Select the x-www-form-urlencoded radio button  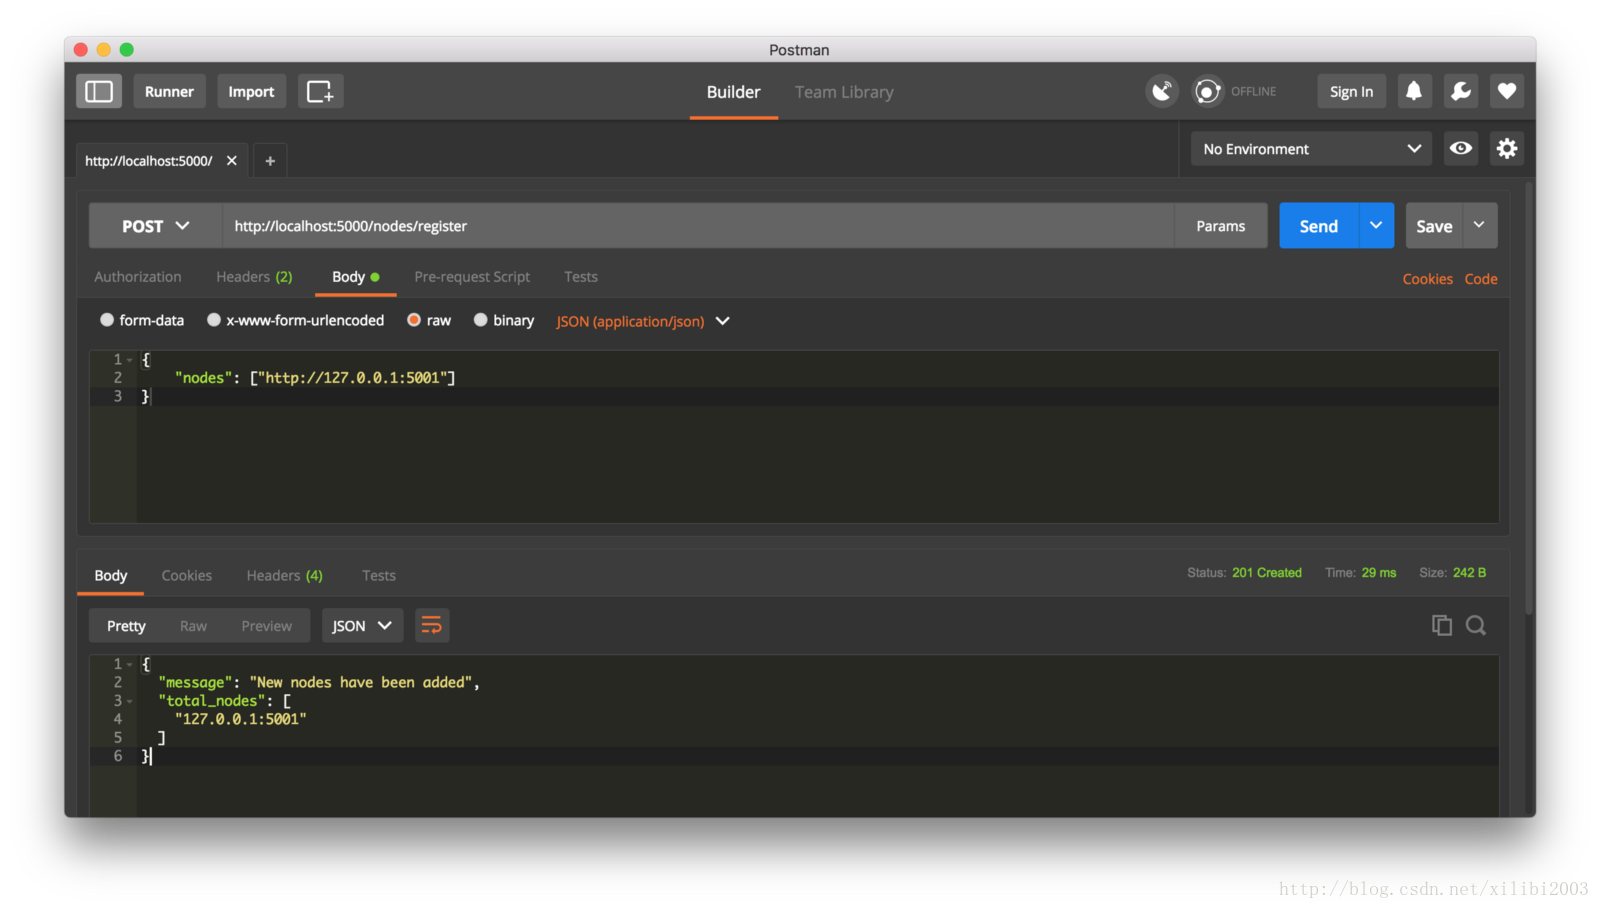[214, 320]
